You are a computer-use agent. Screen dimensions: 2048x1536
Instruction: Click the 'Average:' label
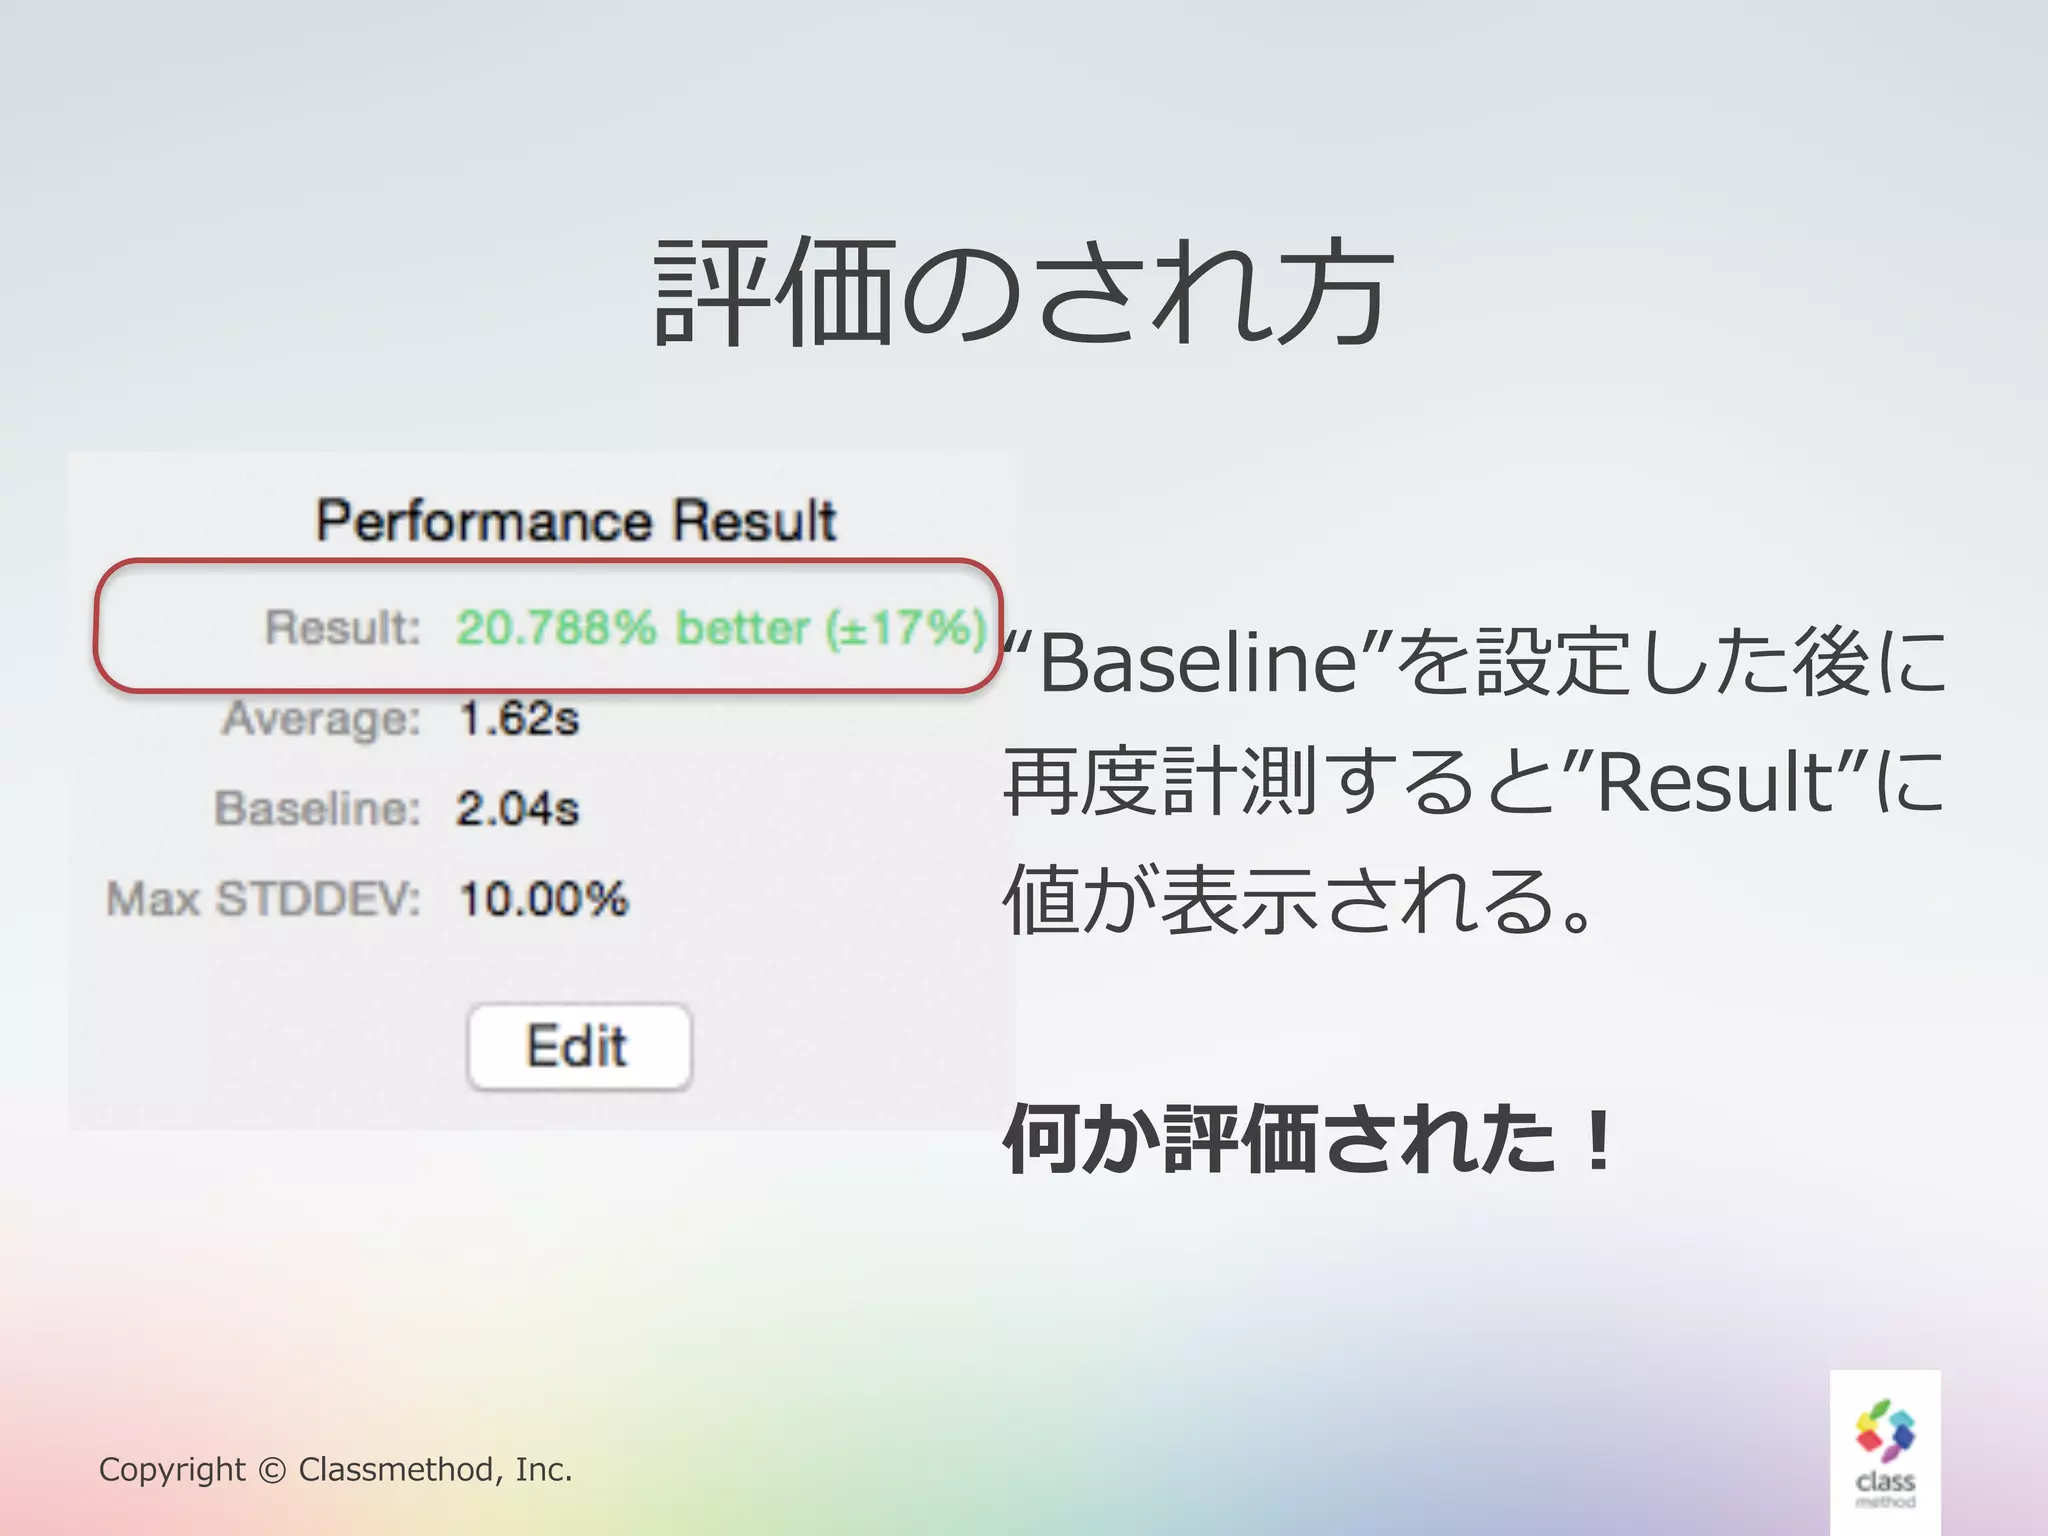(x=322, y=719)
